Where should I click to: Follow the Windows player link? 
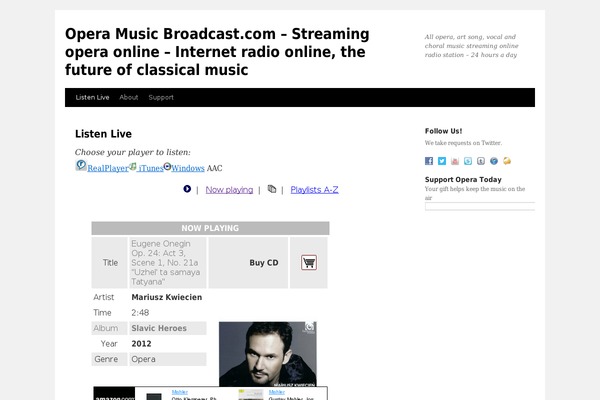click(x=188, y=168)
